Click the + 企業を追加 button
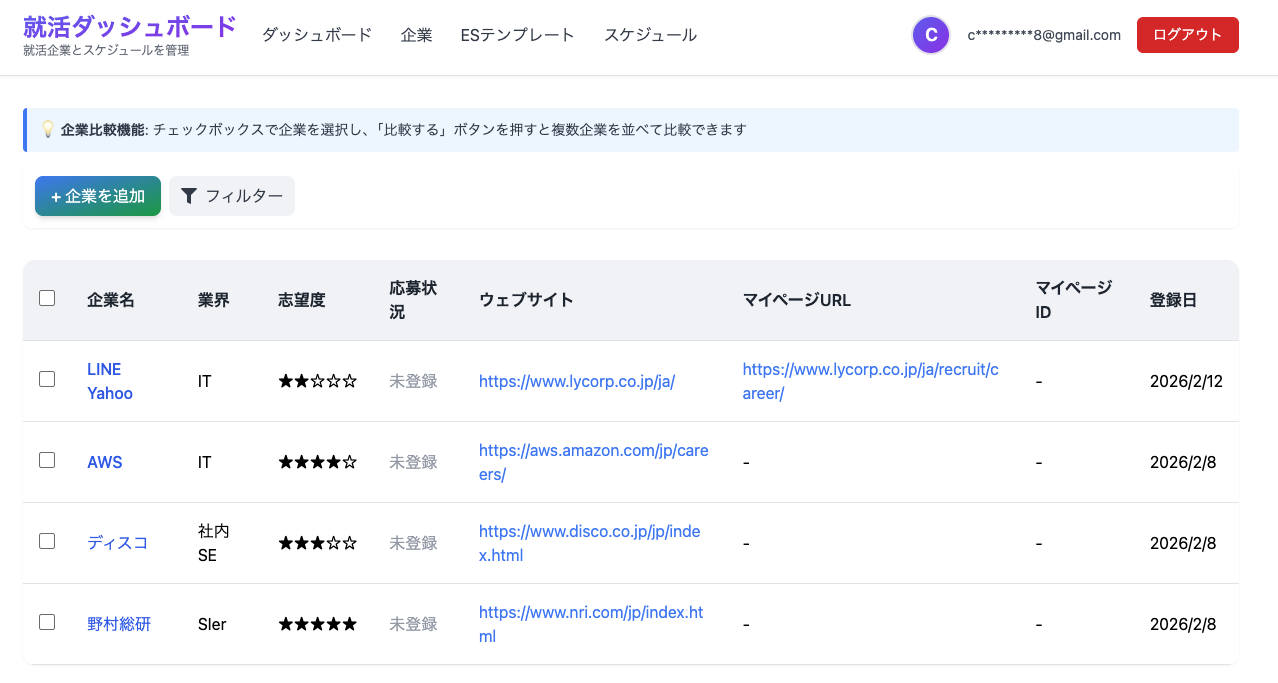 pyautogui.click(x=98, y=196)
